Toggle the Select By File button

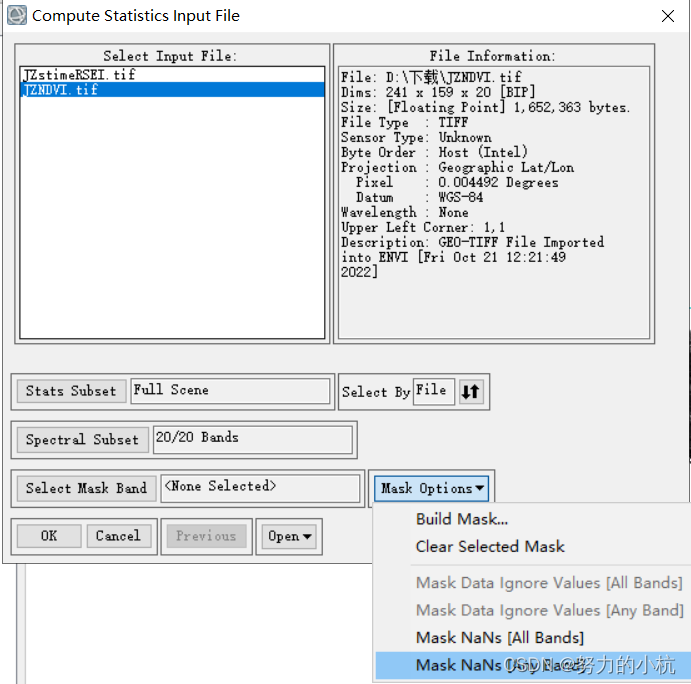pyautogui.click(x=434, y=391)
